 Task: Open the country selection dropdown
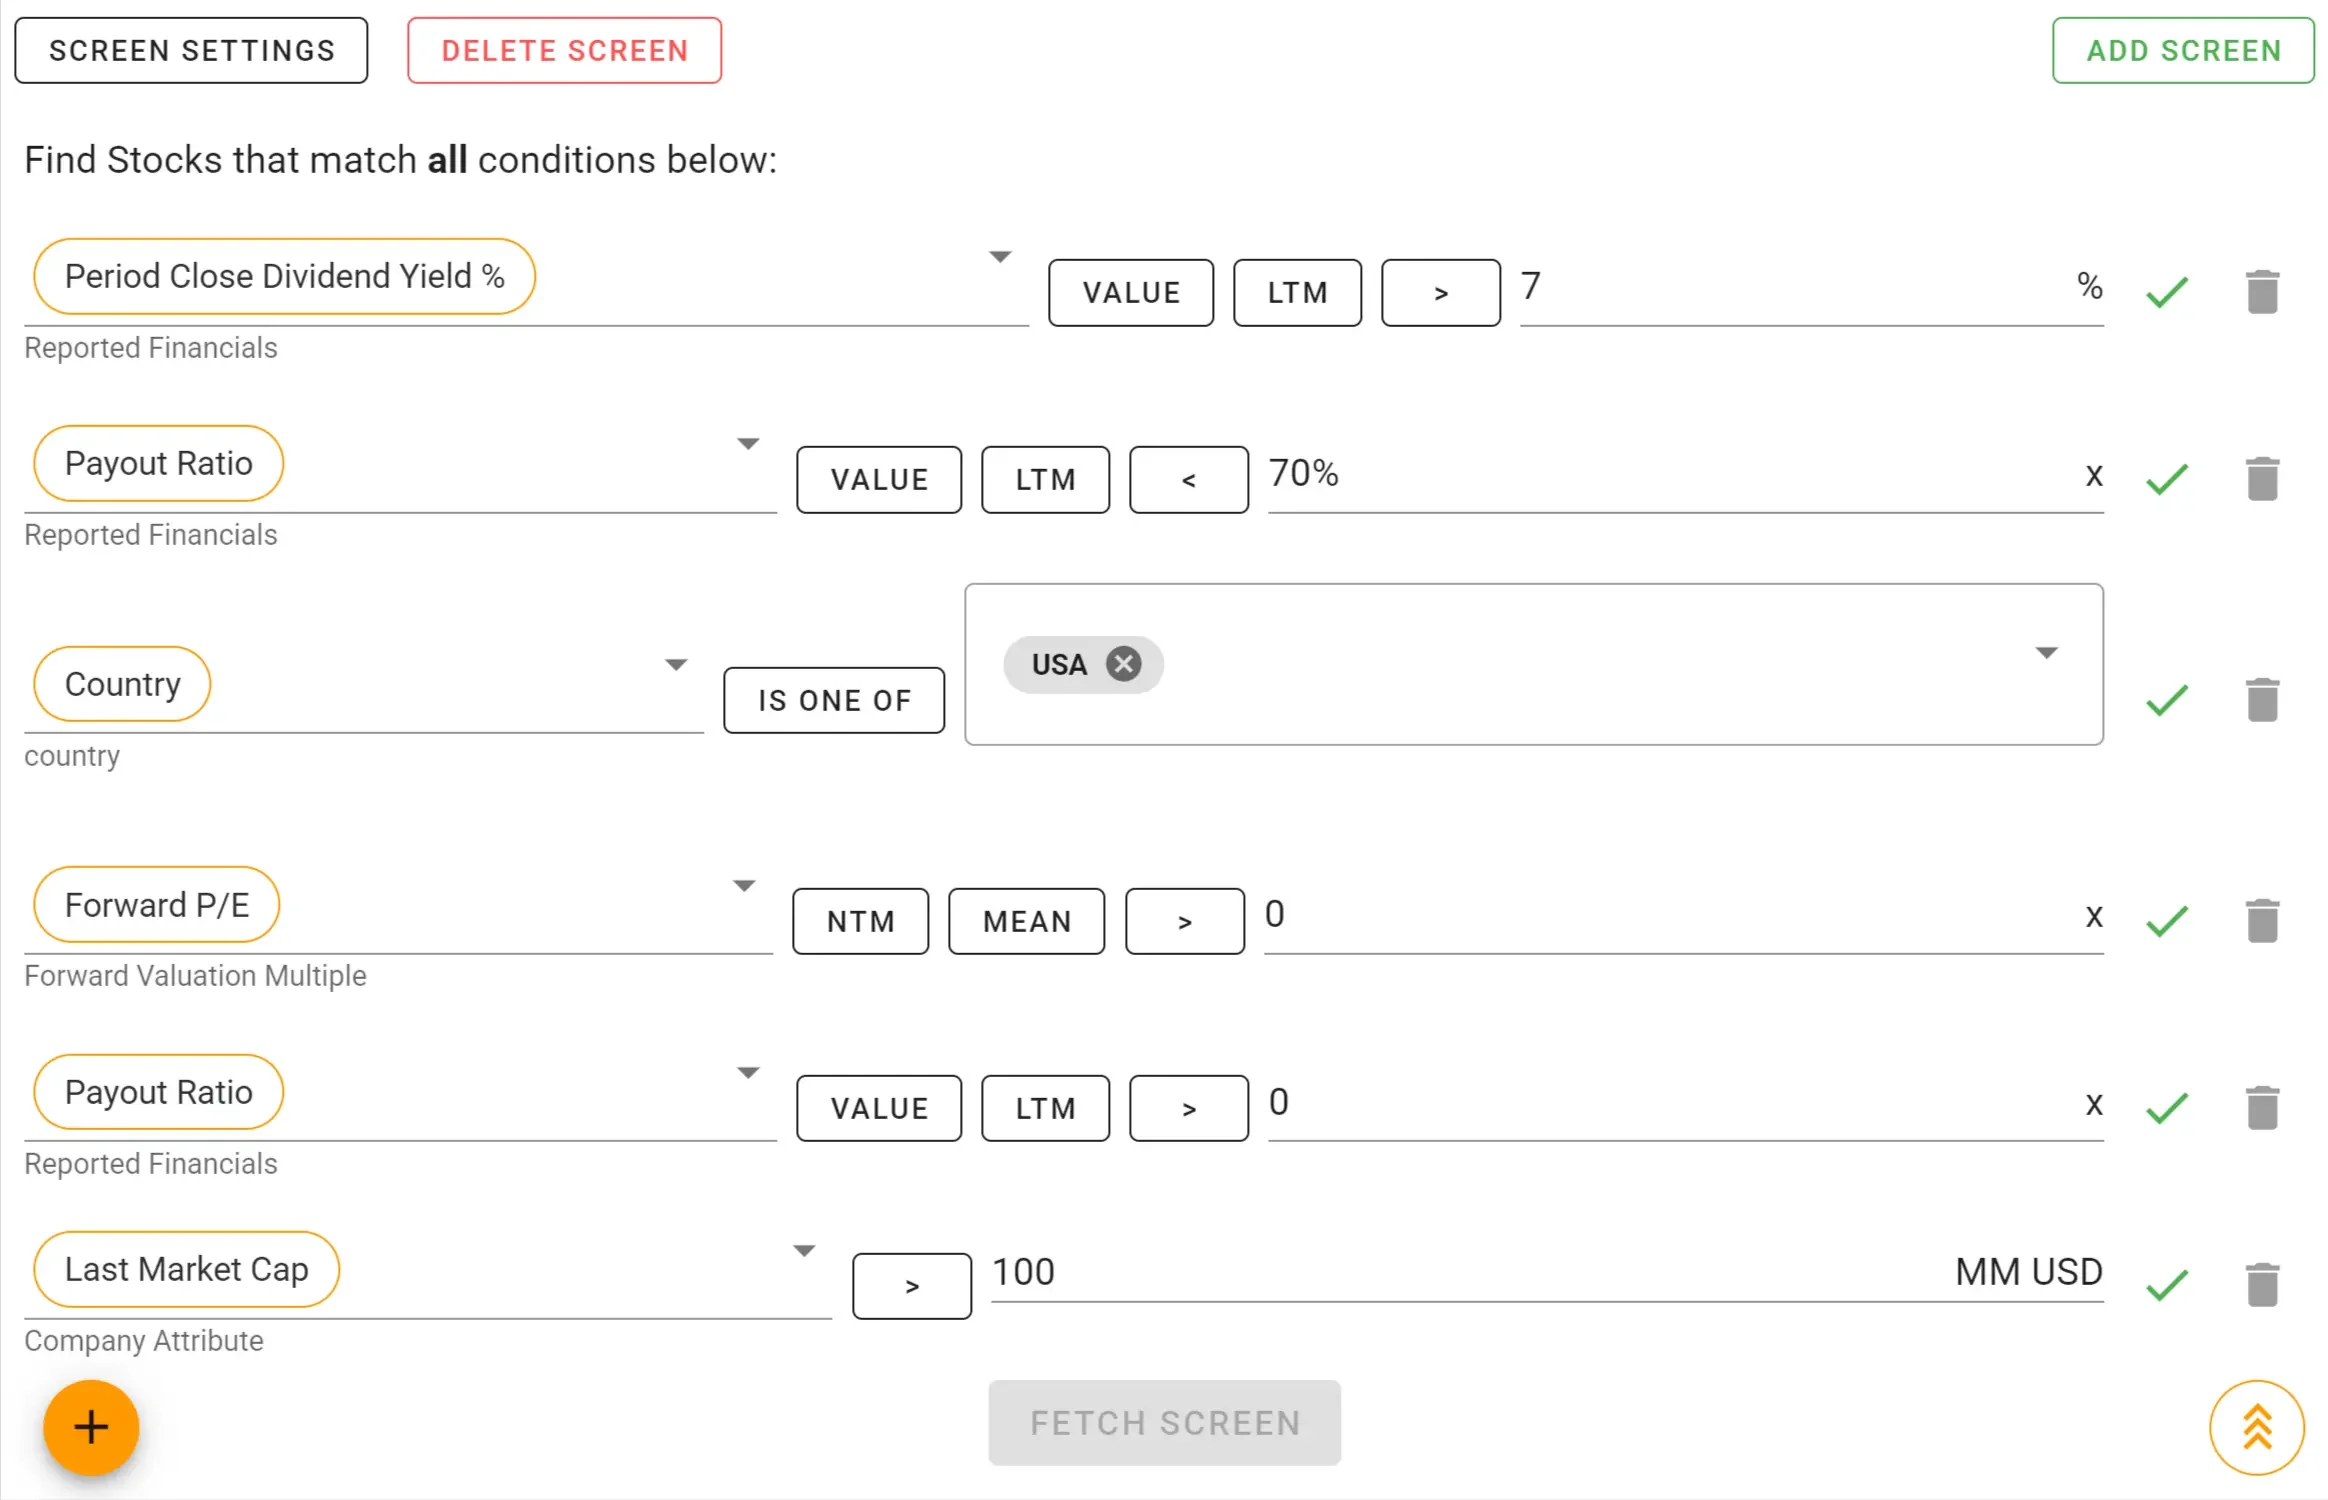(x=2047, y=652)
